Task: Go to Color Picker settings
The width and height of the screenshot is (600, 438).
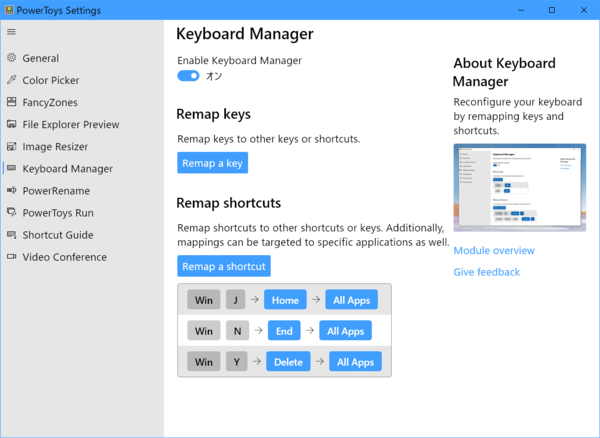Action: [82, 80]
